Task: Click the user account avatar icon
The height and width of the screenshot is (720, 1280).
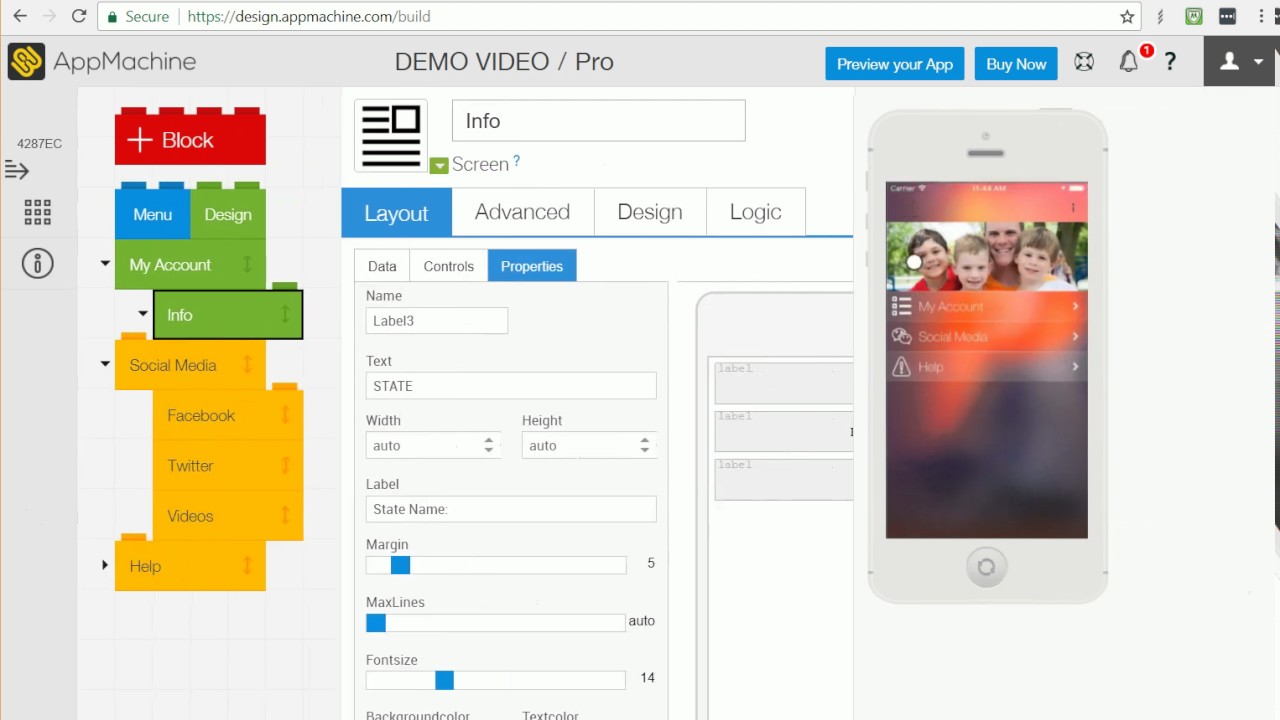Action: 1229,61
